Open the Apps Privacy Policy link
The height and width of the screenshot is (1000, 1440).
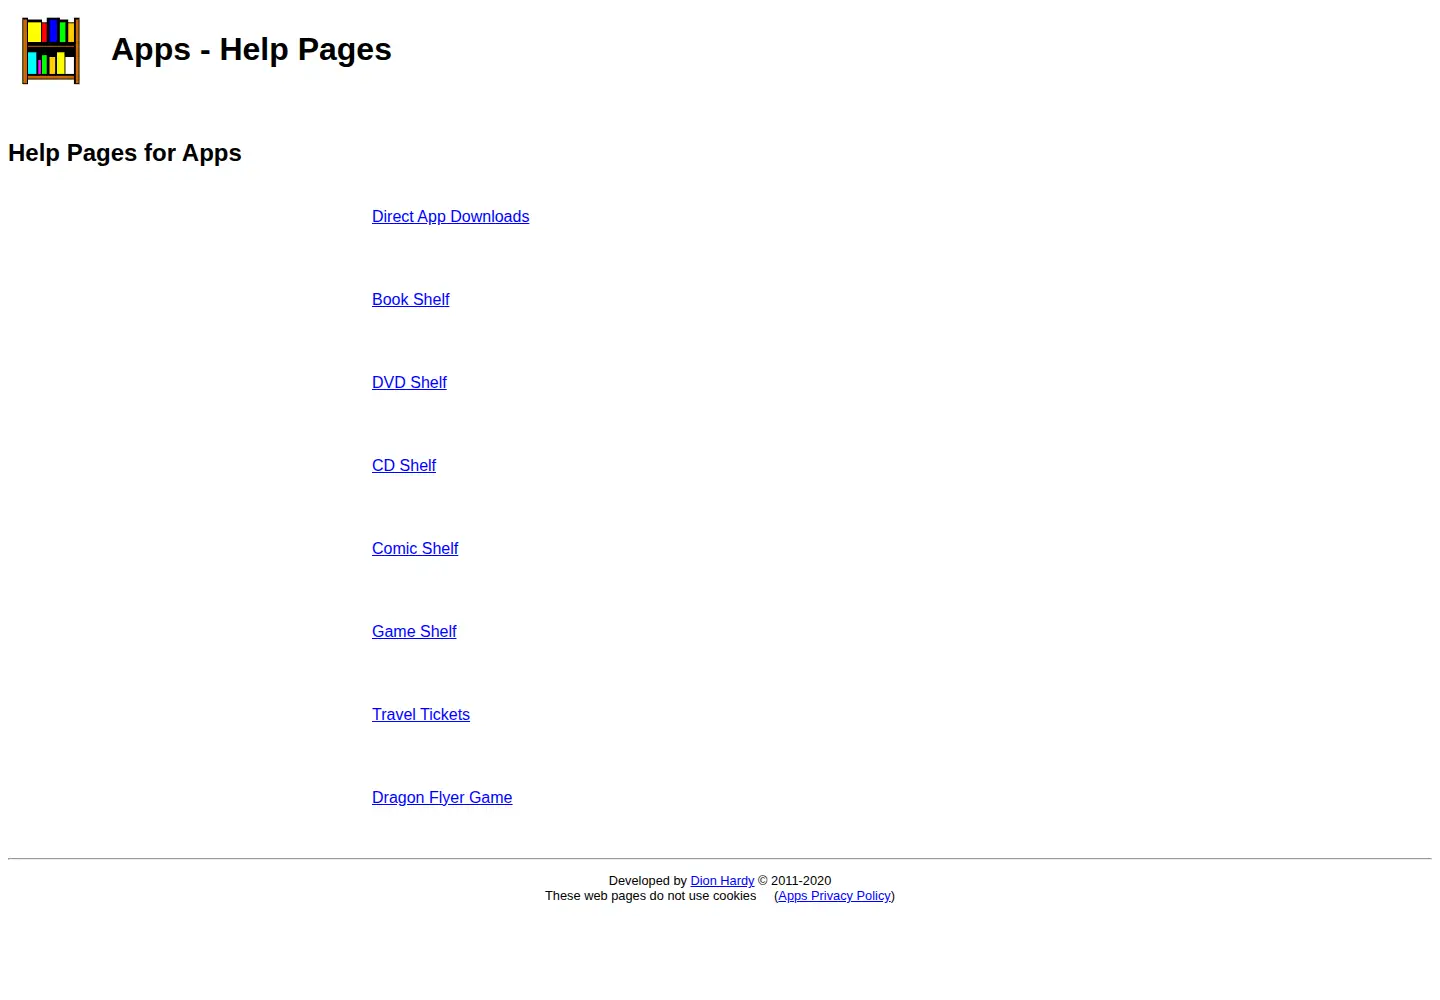[834, 896]
